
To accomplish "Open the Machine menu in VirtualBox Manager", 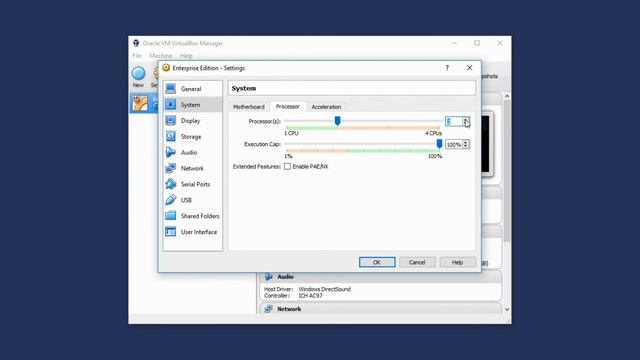I will (160, 56).
